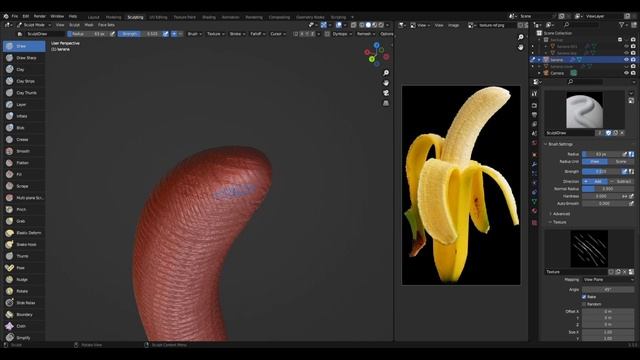Open the Cursor dropdown in tool header
The height and width of the screenshot is (360, 640).
coord(278,34)
